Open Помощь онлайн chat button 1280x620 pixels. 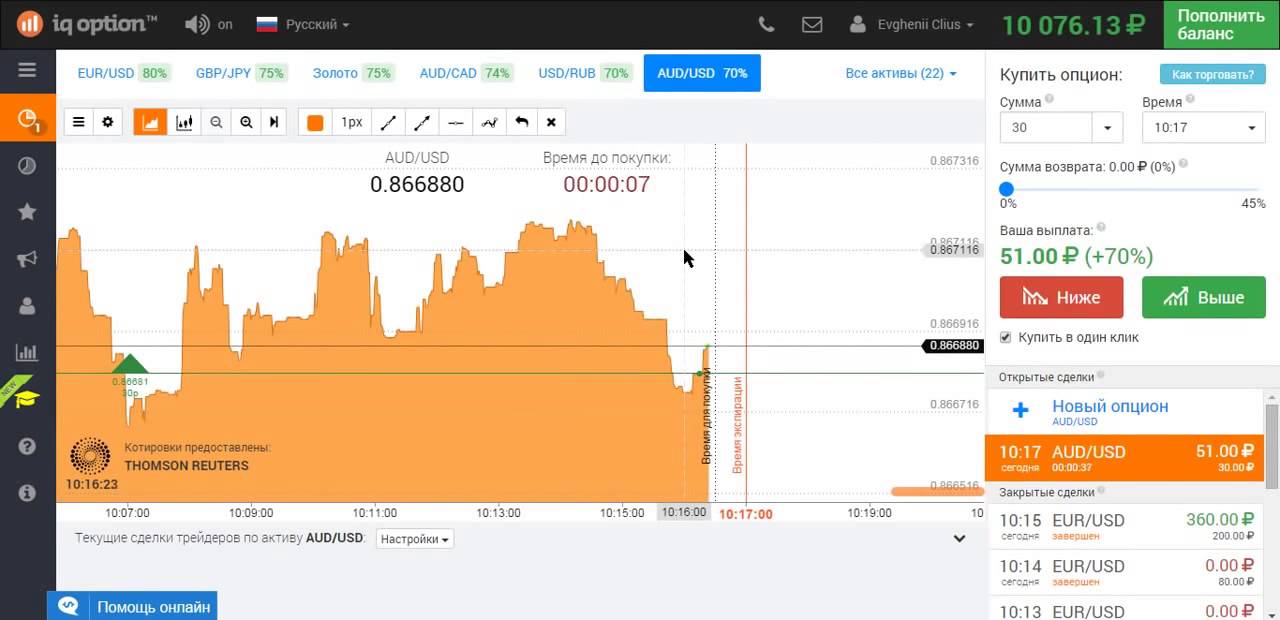pyautogui.click(x=132, y=606)
